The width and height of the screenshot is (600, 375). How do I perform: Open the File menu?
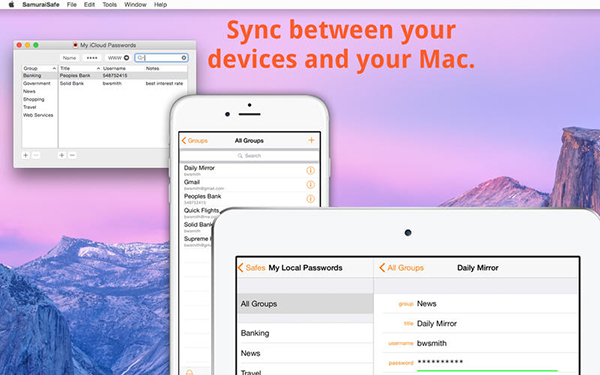72,5
